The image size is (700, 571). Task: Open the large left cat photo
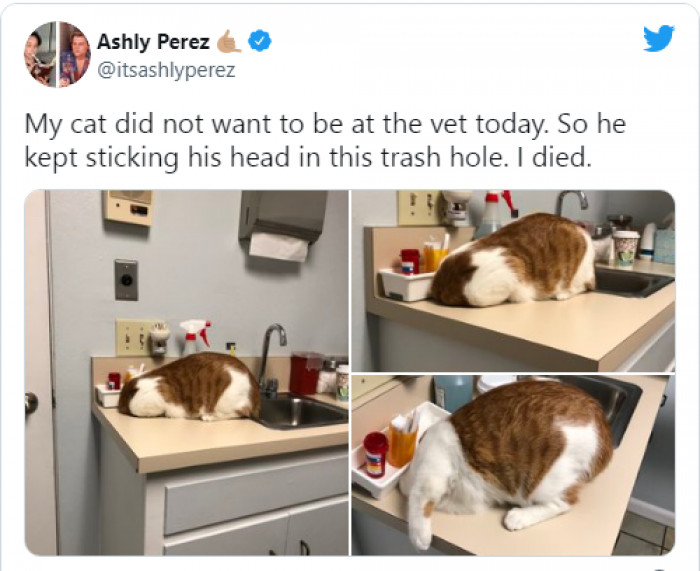187,373
